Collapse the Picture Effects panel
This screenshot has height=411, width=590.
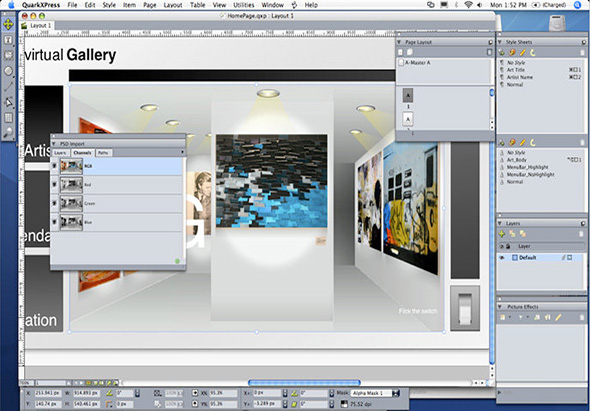pyautogui.click(x=500, y=307)
